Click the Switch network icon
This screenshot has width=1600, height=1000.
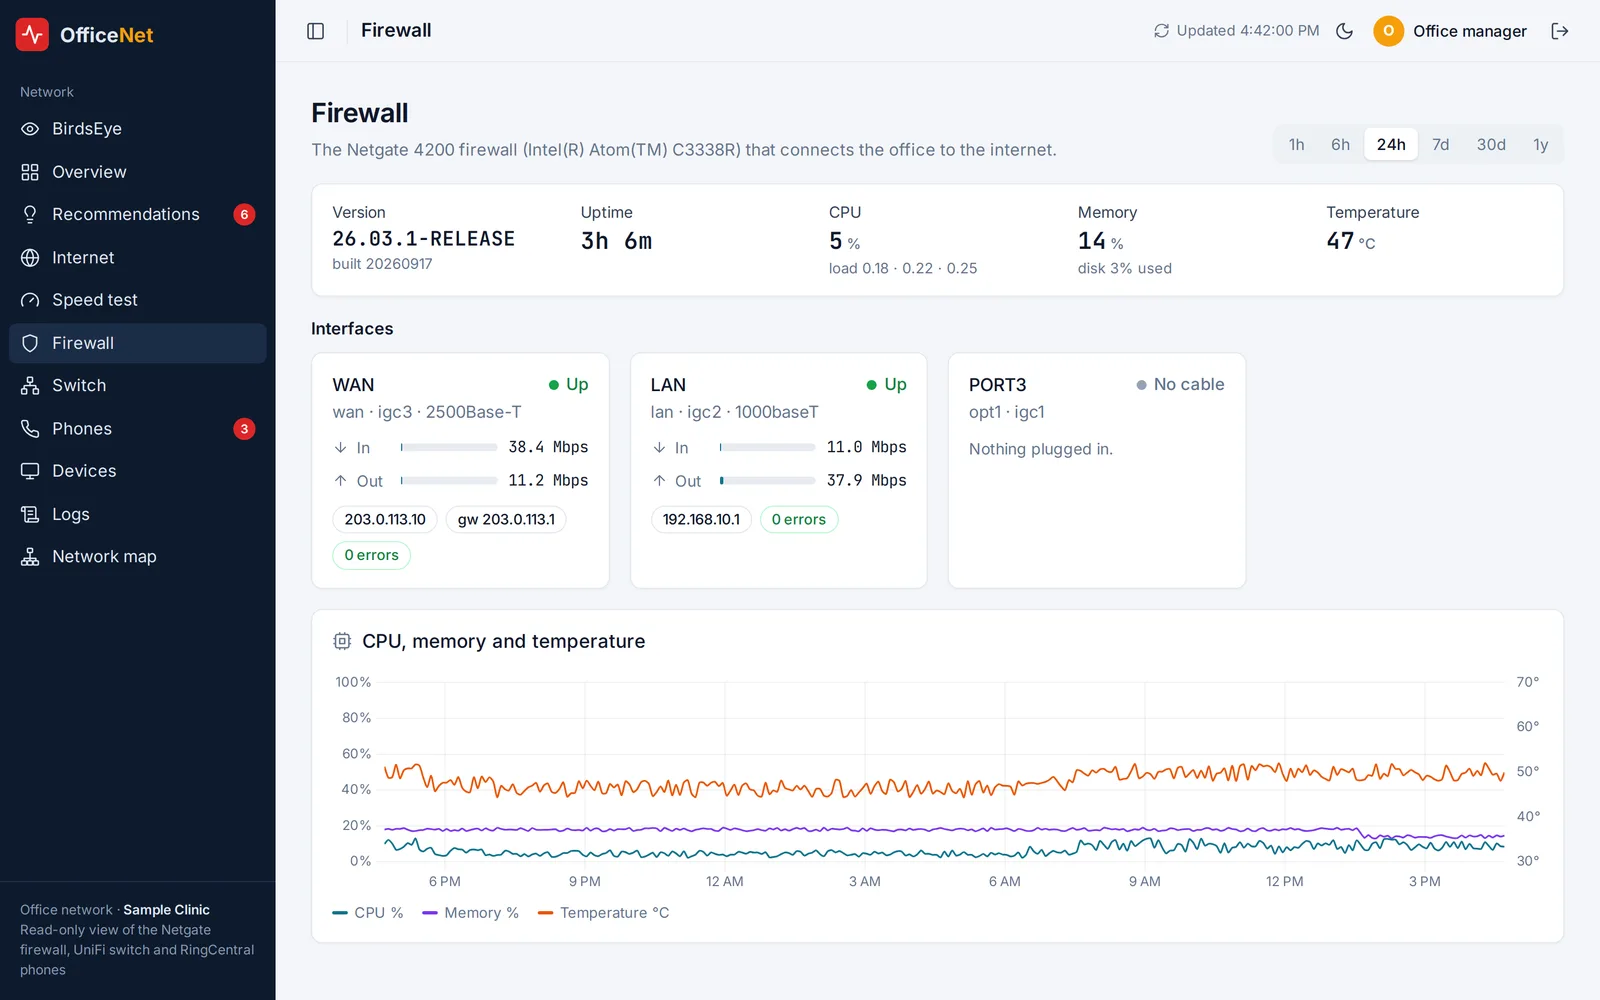30,386
